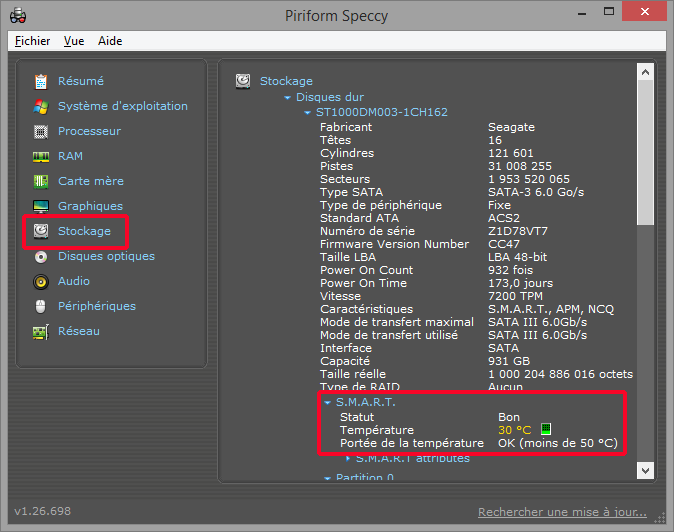Select the Graphiques monitor icon

coord(41,206)
